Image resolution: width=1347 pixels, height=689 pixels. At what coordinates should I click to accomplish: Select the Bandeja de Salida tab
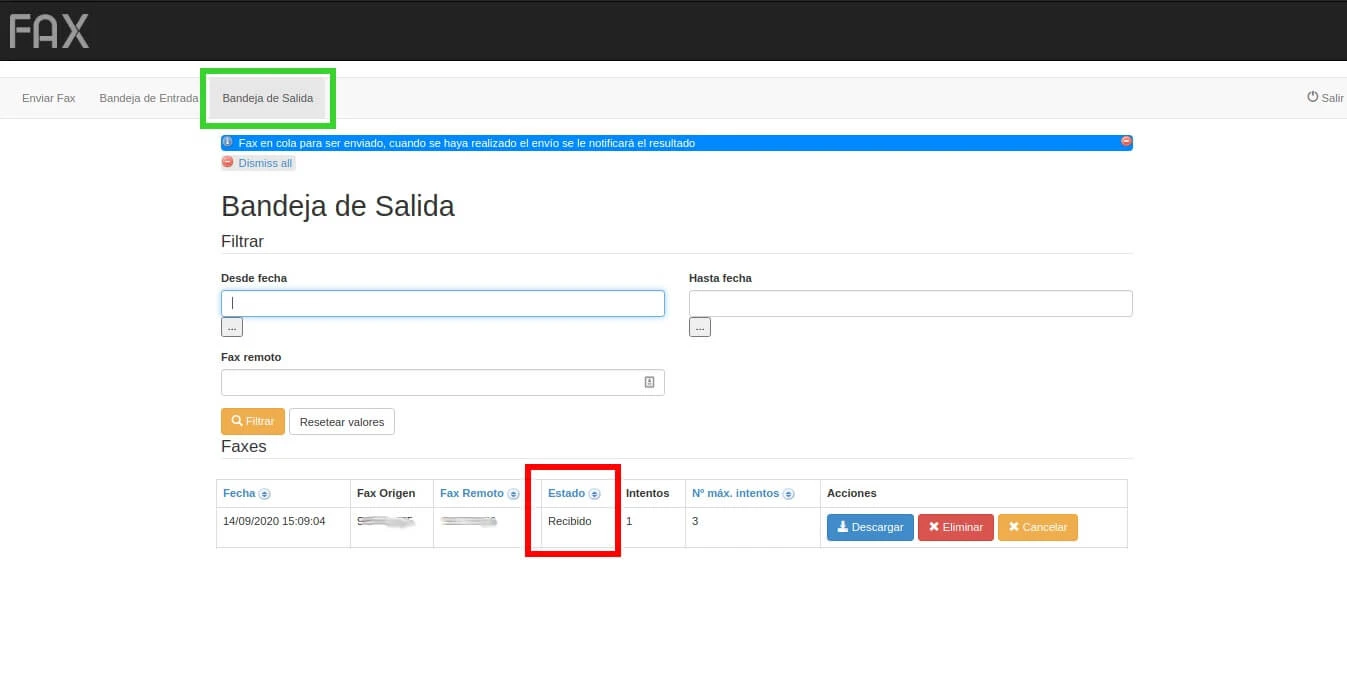click(267, 98)
